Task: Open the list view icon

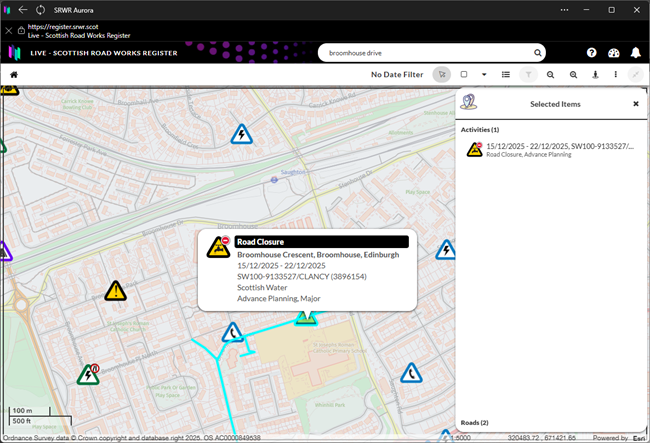Action: point(506,75)
